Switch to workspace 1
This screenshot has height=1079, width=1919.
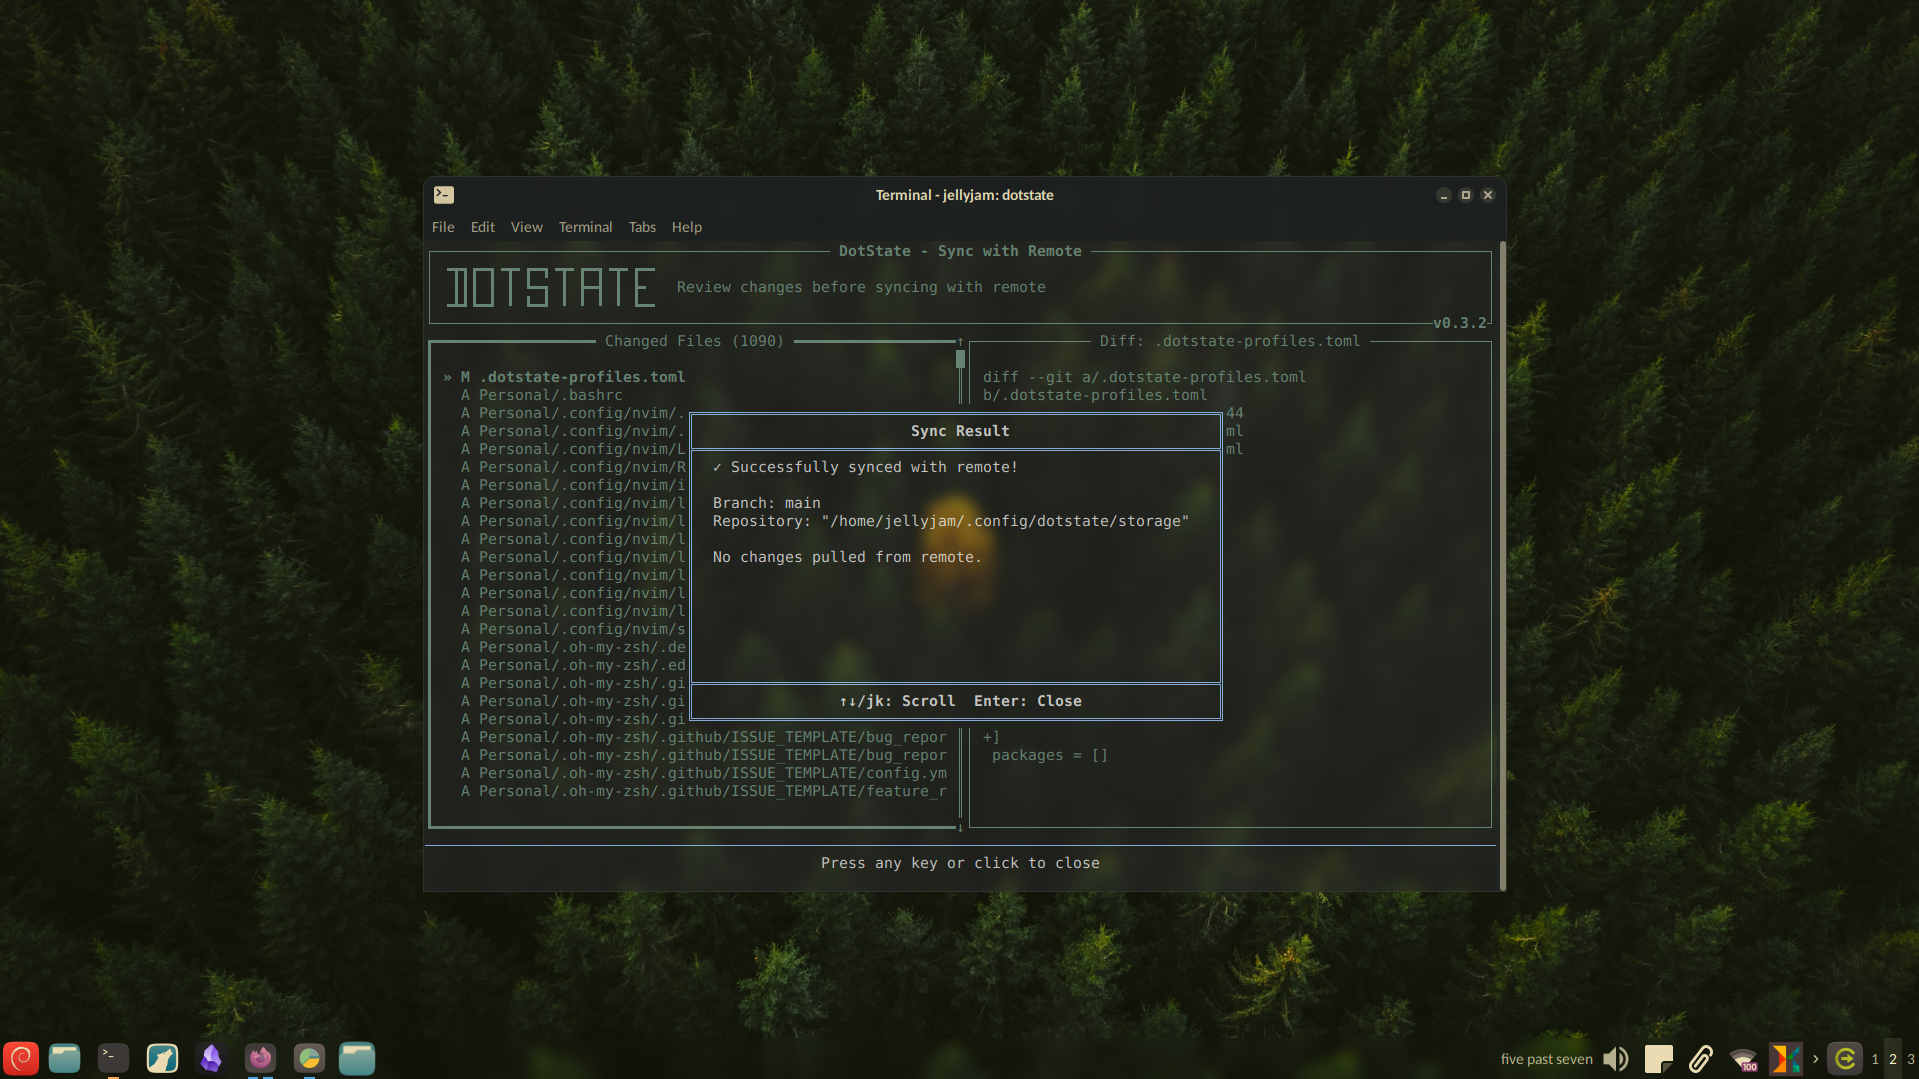pos(1875,1059)
